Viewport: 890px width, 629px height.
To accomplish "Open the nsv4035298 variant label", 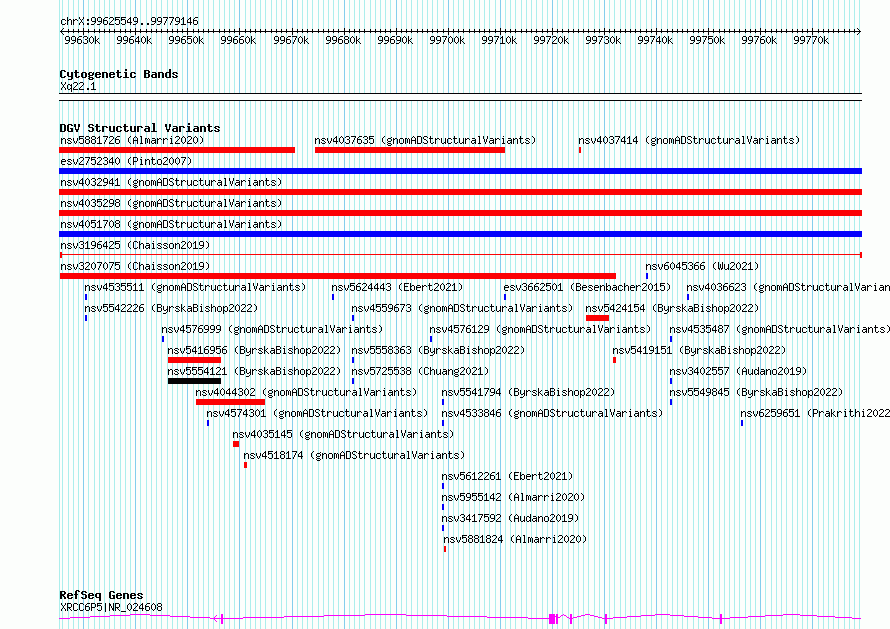I will tap(171, 203).
